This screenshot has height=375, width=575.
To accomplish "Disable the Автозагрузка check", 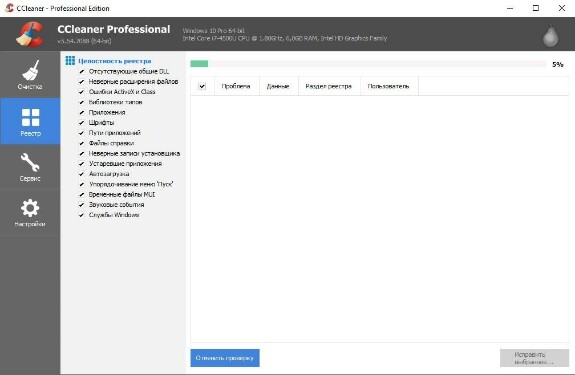I will (x=81, y=174).
